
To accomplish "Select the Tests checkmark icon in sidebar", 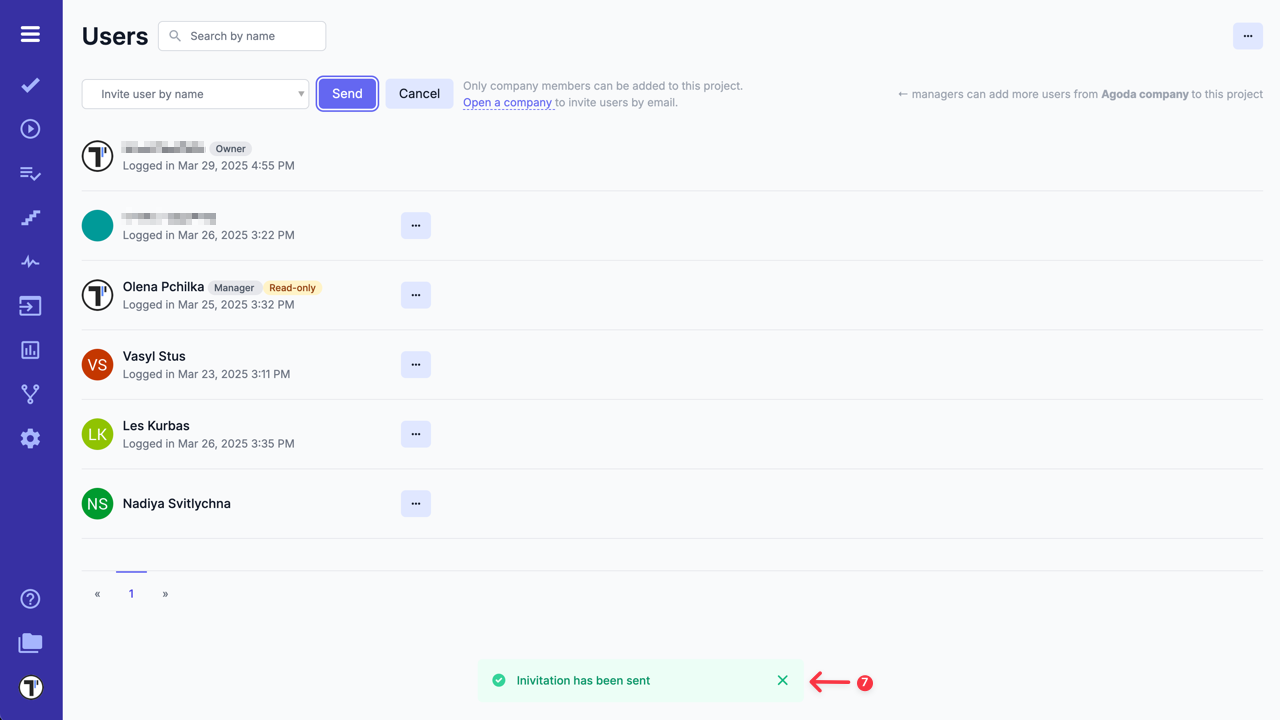I will pos(30,84).
